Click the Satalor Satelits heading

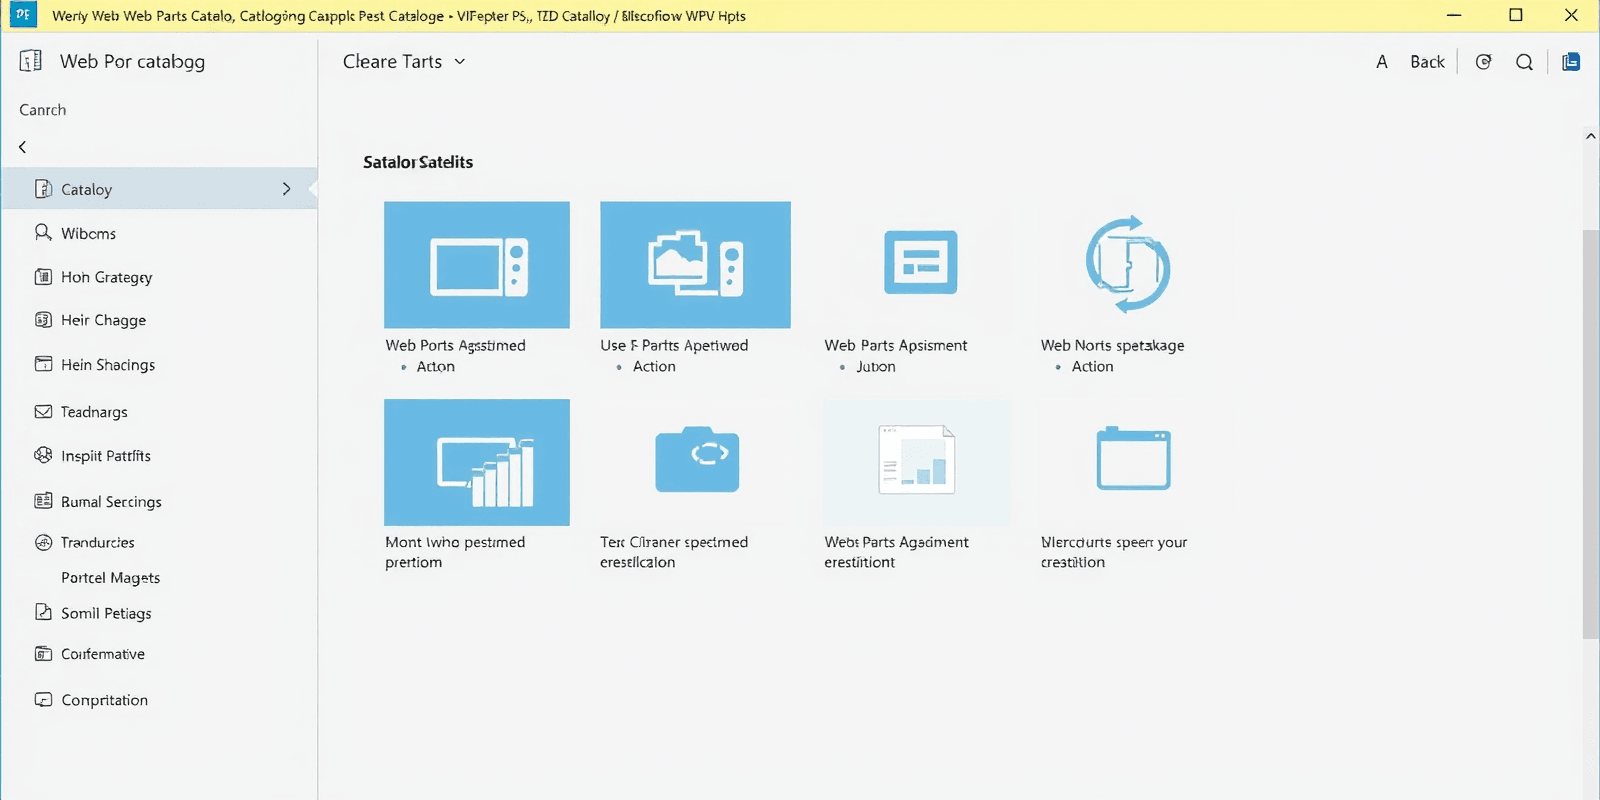418,162
